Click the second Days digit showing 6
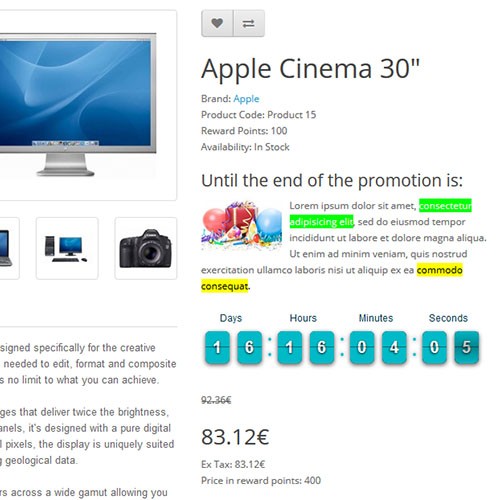 (x=249, y=347)
